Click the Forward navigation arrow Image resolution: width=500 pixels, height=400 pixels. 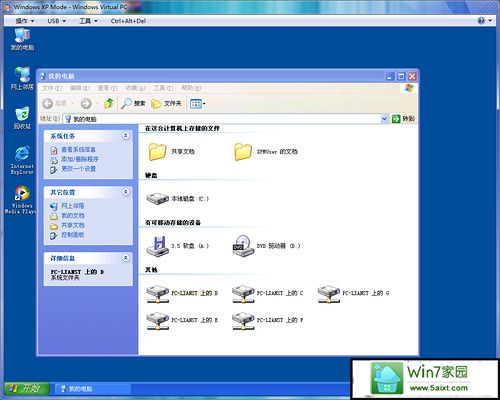(86, 103)
